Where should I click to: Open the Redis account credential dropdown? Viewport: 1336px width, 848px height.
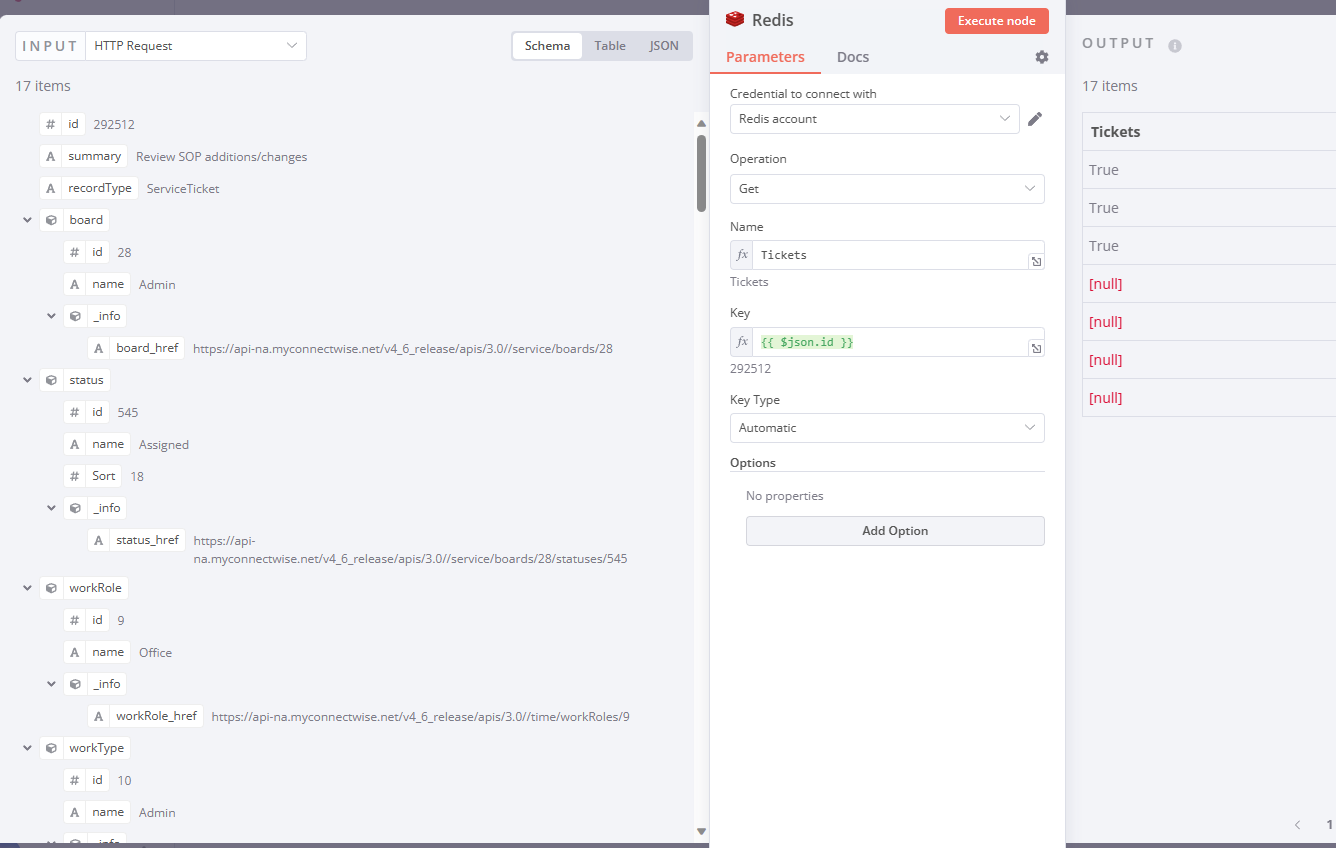pos(875,119)
